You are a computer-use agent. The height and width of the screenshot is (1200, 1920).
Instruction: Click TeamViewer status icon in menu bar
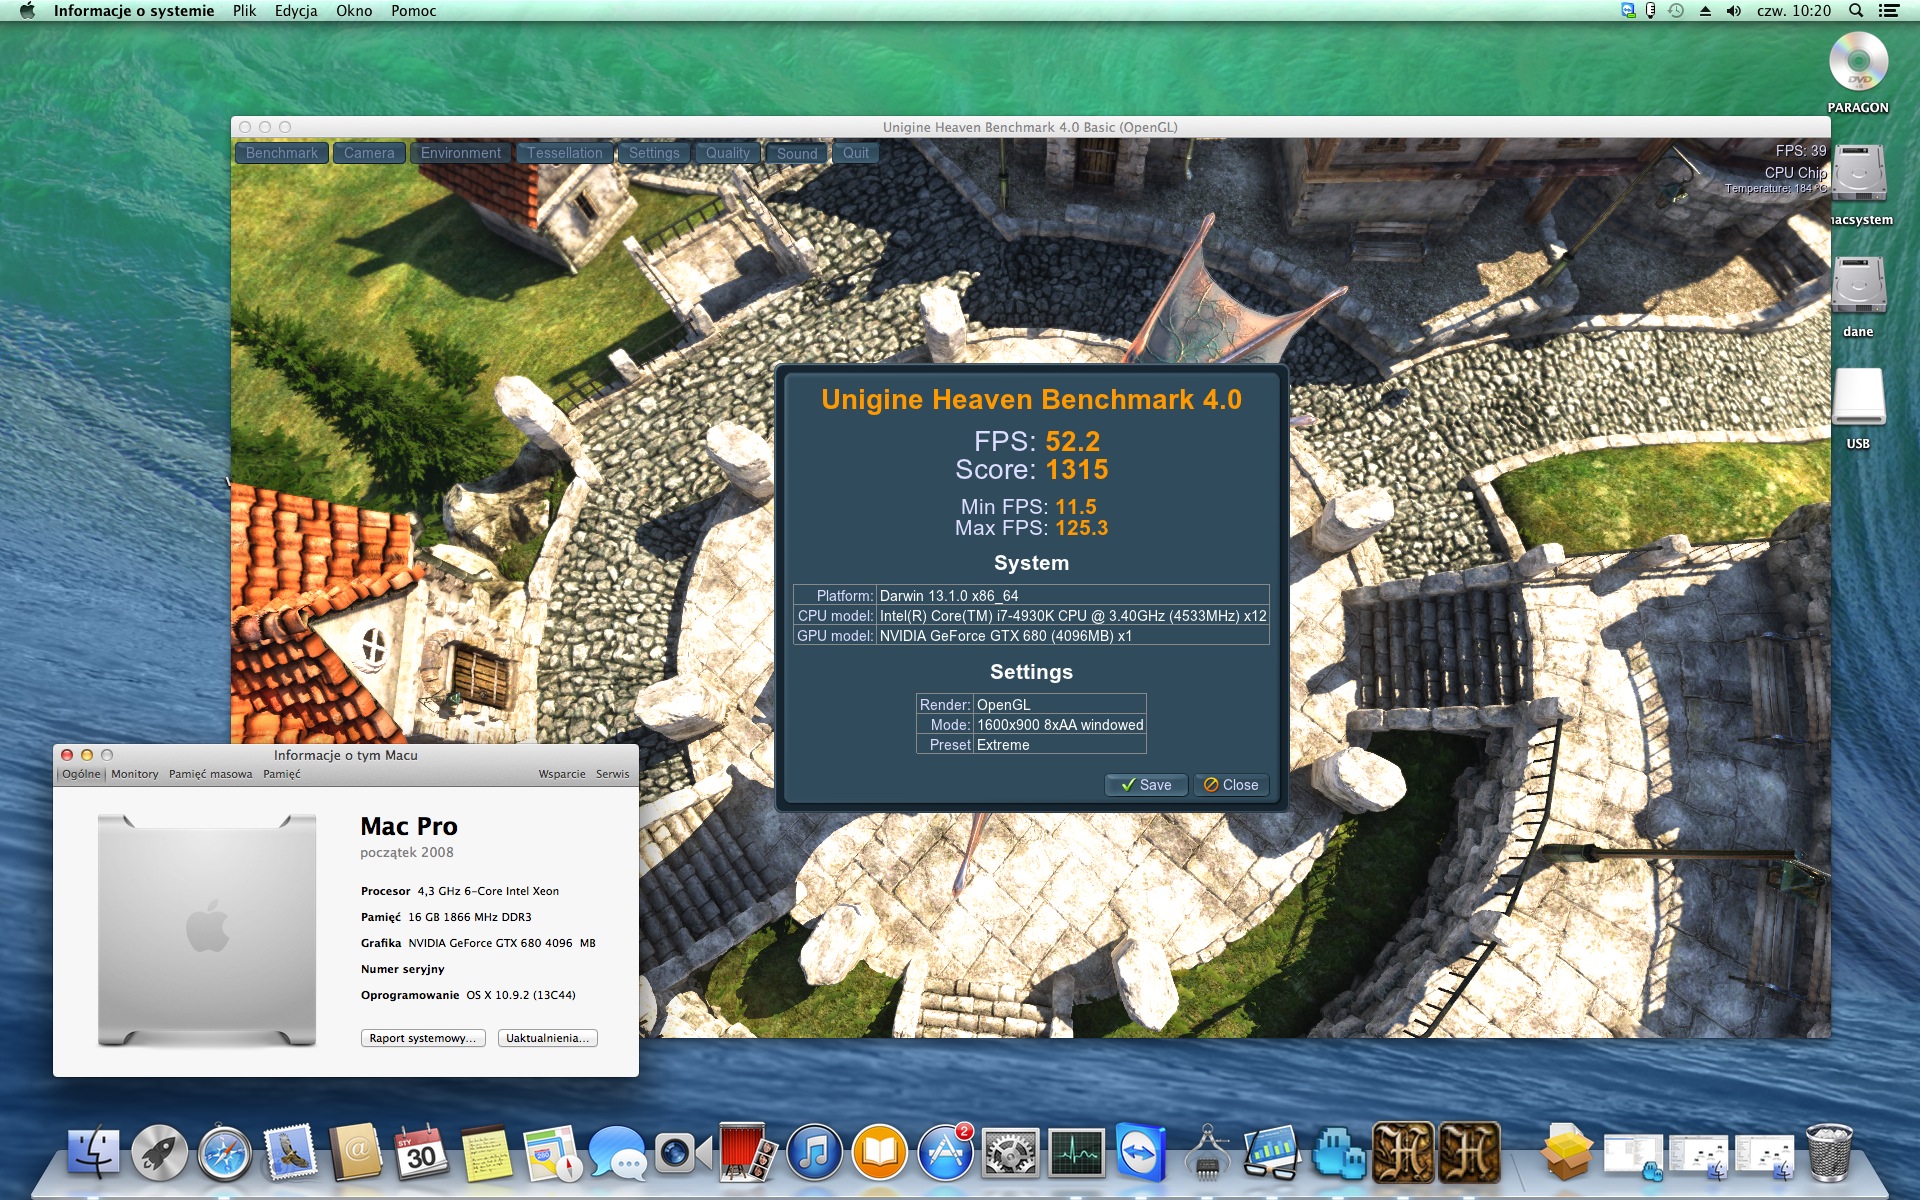(1628, 11)
